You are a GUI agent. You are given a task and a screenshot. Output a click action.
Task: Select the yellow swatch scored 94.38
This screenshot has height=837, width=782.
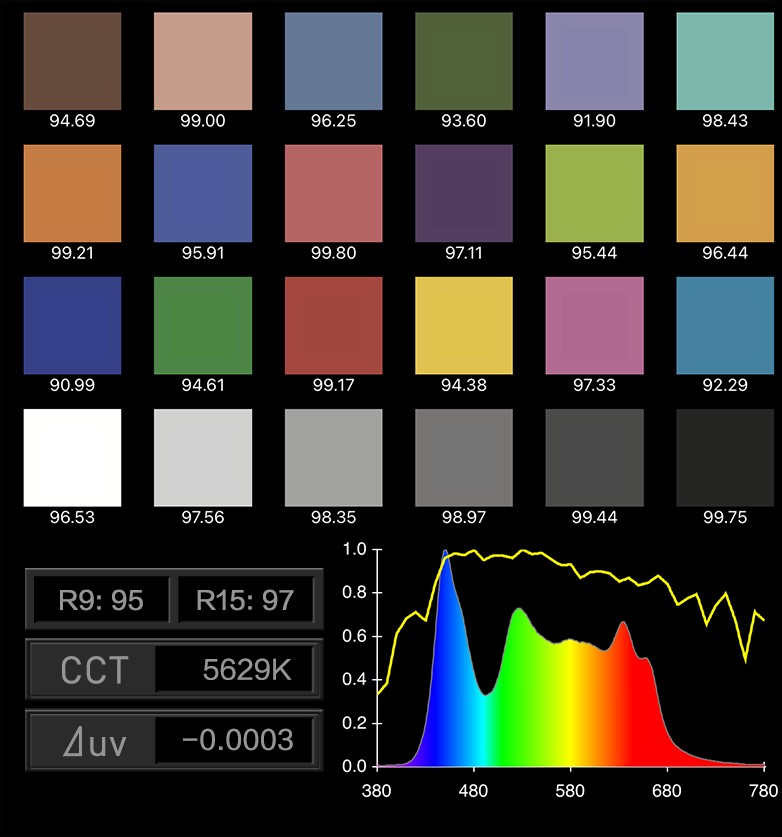[464, 326]
